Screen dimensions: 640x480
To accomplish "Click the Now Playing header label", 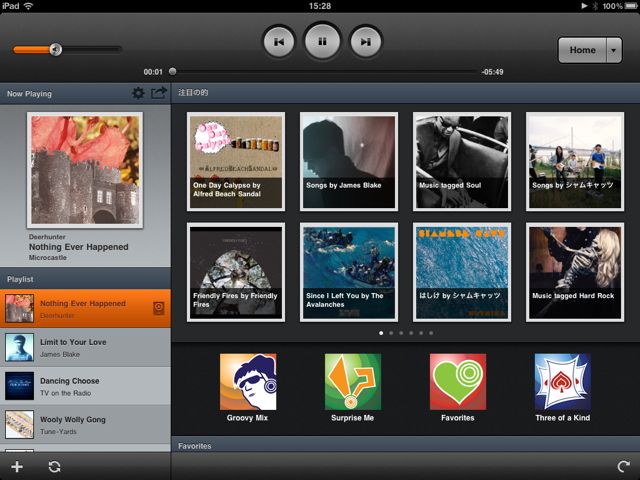I will pyautogui.click(x=29, y=93).
